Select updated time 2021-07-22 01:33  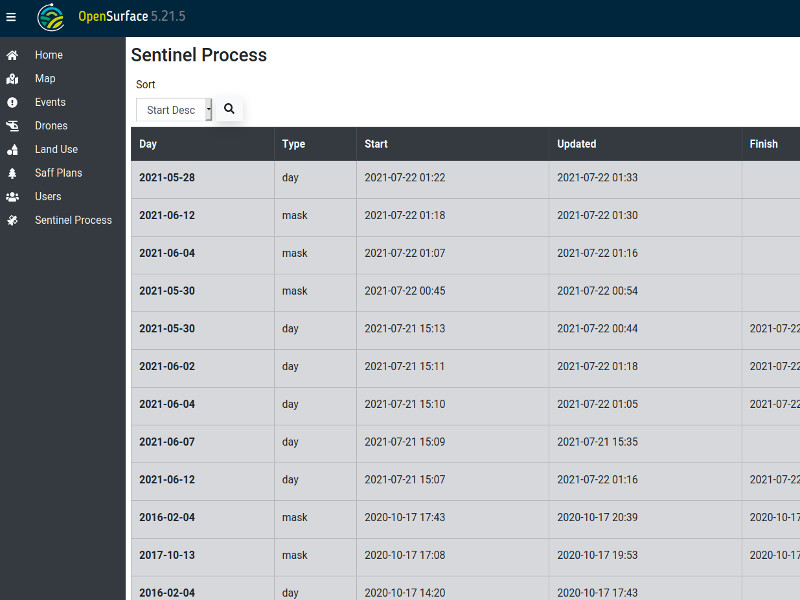pyautogui.click(x=597, y=178)
